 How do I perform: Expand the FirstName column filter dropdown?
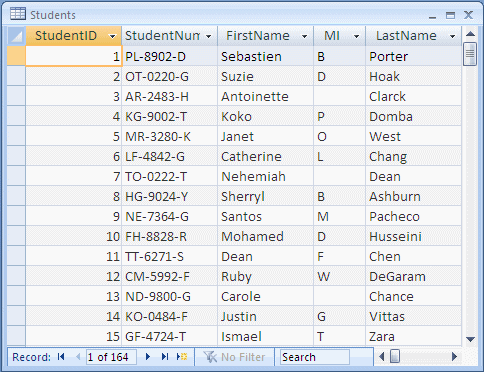pyautogui.click(x=304, y=36)
